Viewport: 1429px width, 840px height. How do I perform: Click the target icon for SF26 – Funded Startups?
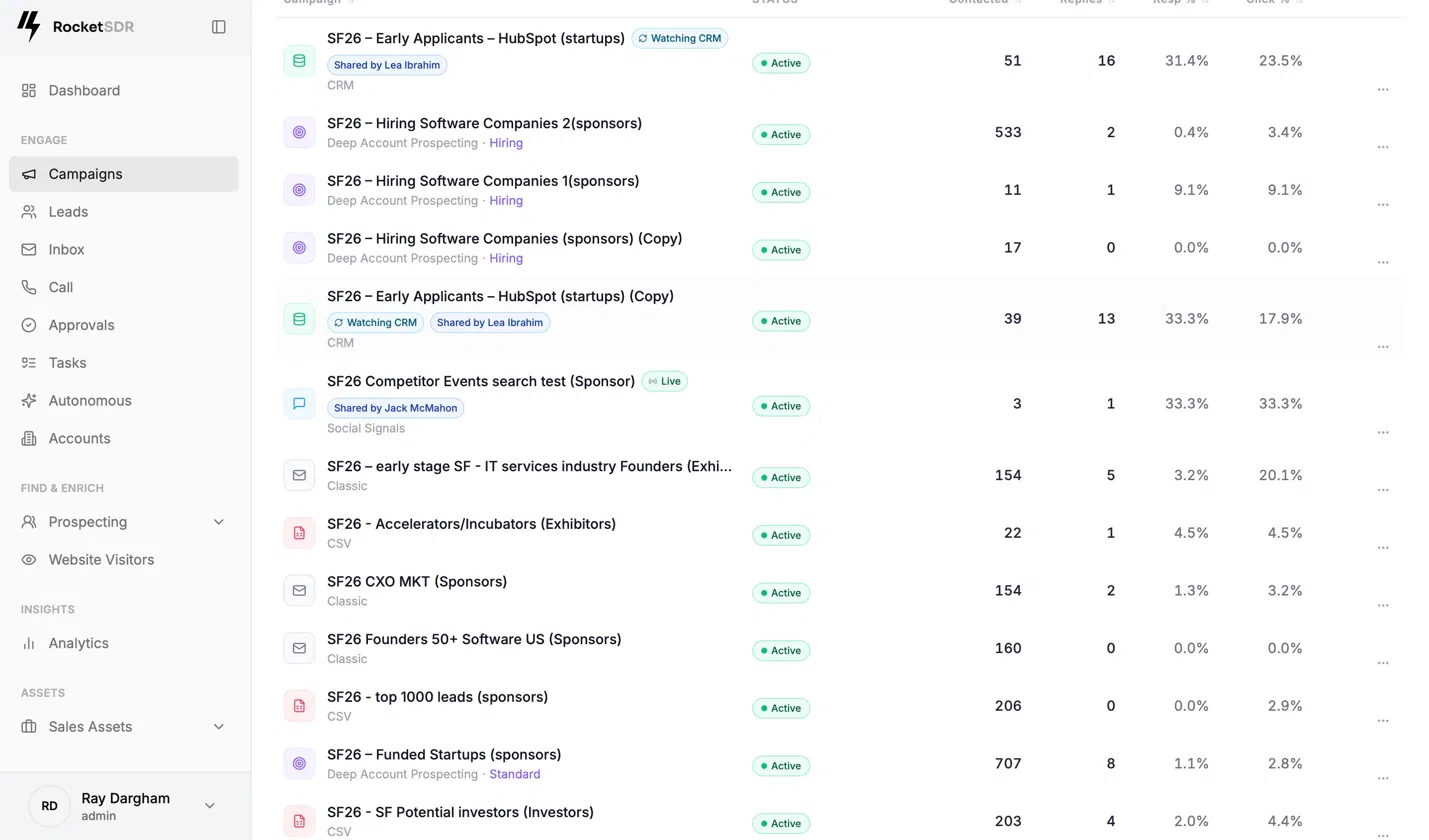(x=299, y=763)
